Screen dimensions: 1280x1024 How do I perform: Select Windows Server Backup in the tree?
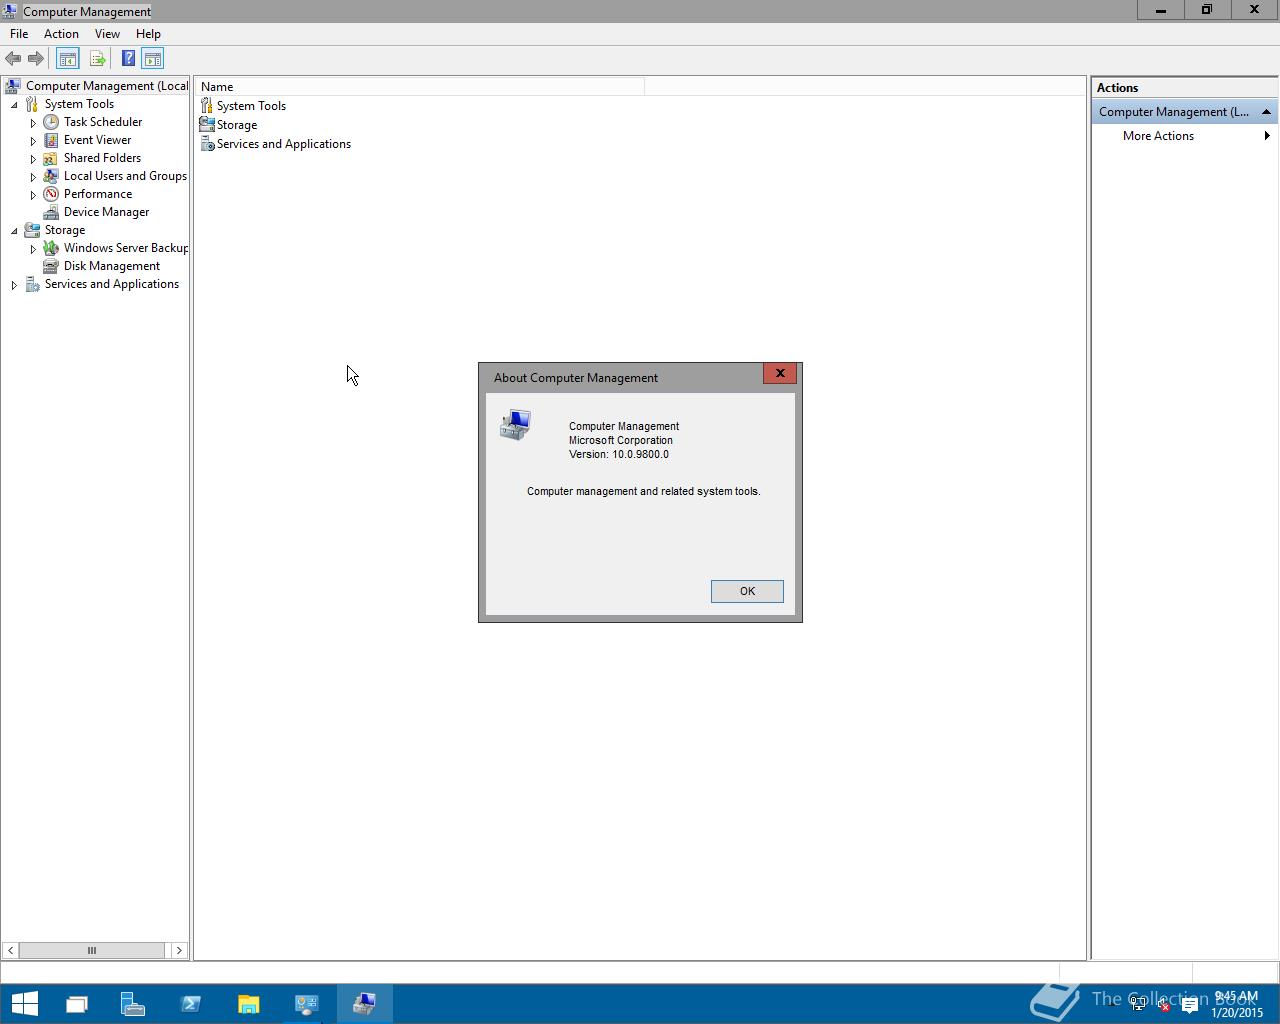click(126, 248)
